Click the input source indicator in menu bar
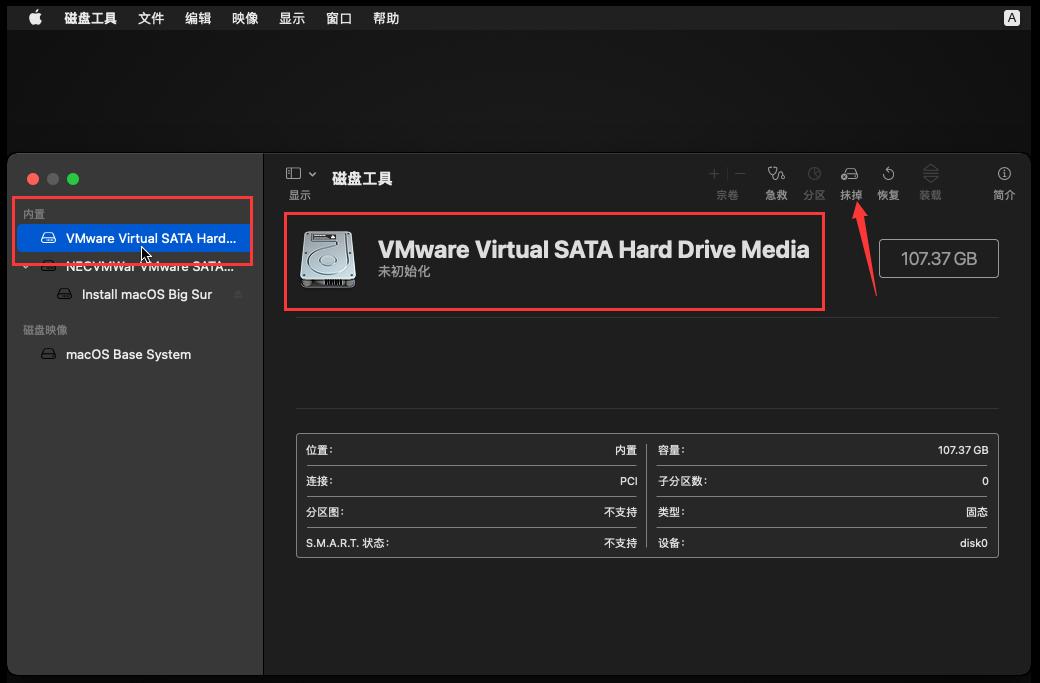1040x683 pixels. [x=1013, y=17]
